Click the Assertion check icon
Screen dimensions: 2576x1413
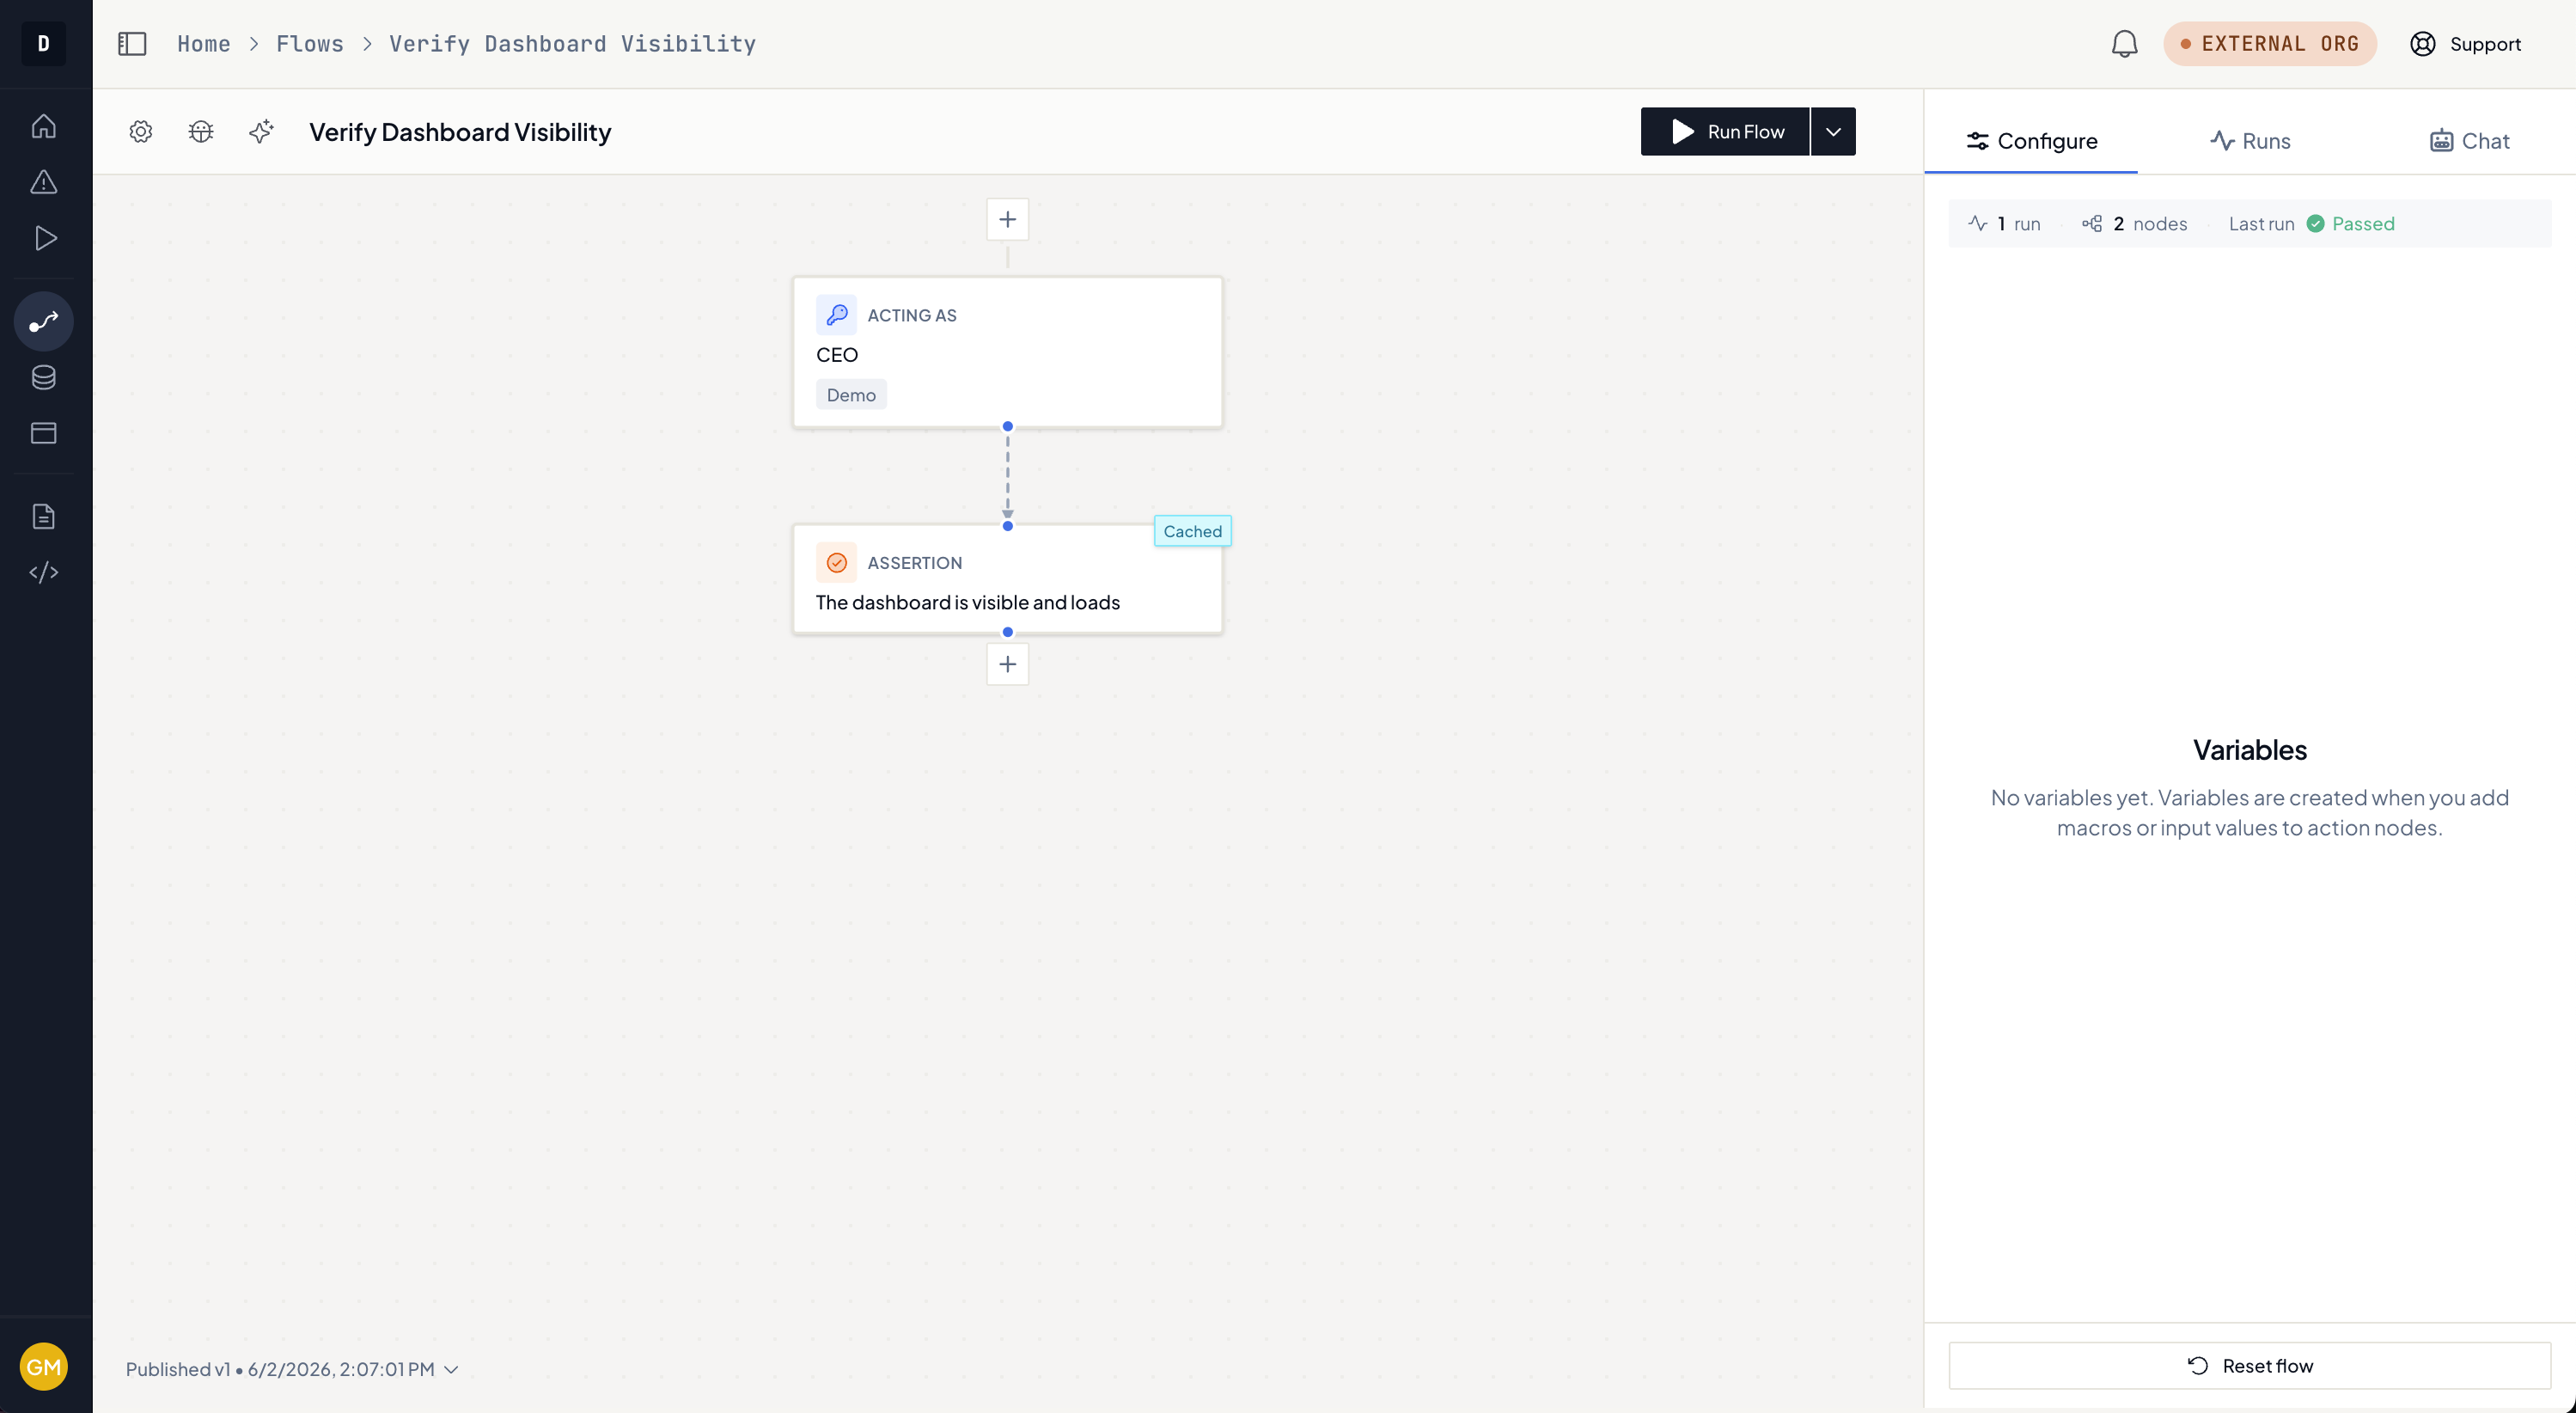(837, 562)
